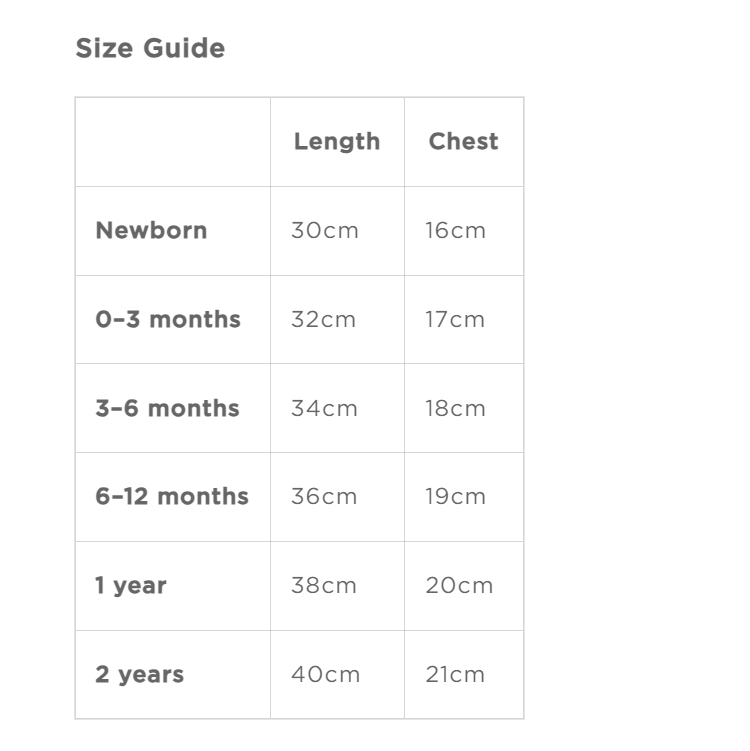
Task: Click the Newborn row label
Action: coord(151,230)
